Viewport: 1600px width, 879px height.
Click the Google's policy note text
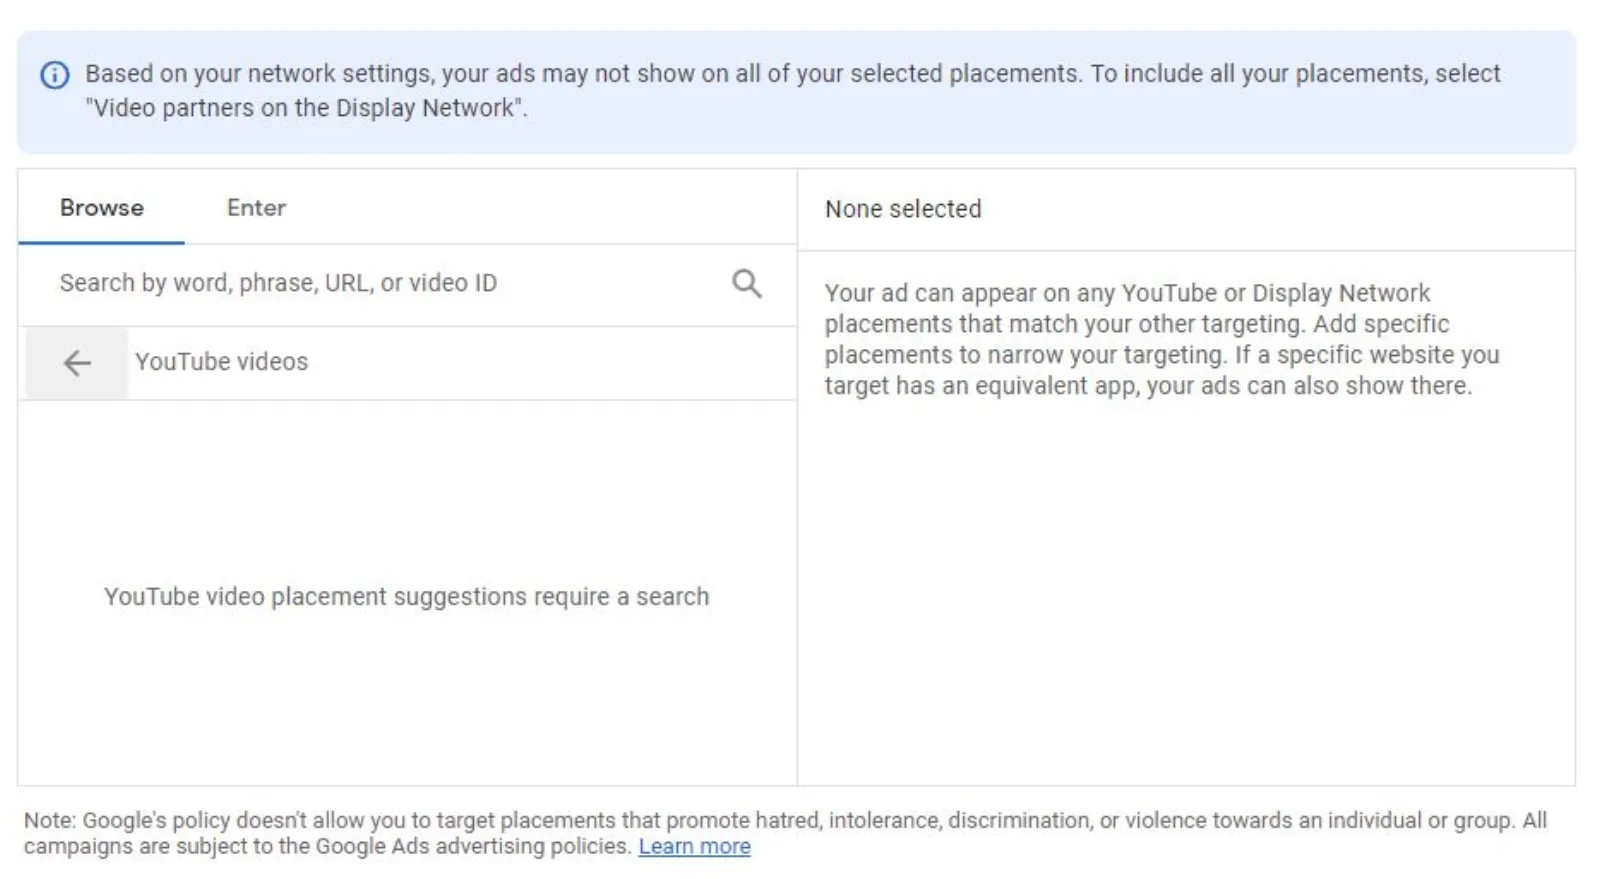click(x=785, y=833)
